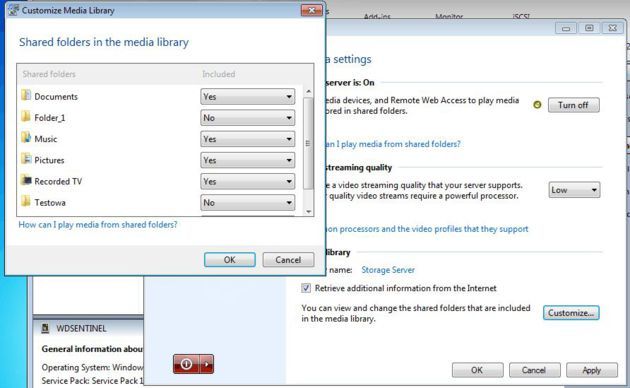
Task: Close the Customize Media Library dialog
Action: point(311,10)
